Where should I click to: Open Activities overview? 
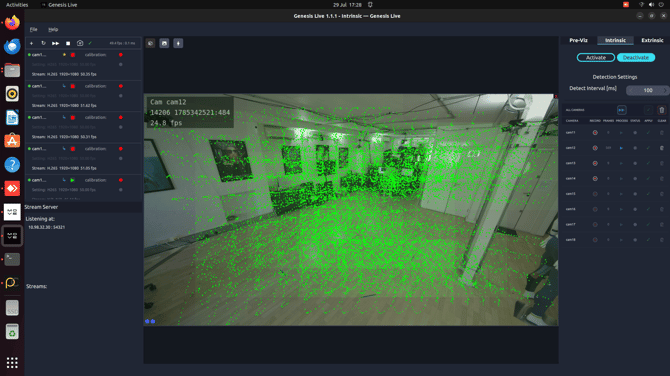click(17, 5)
